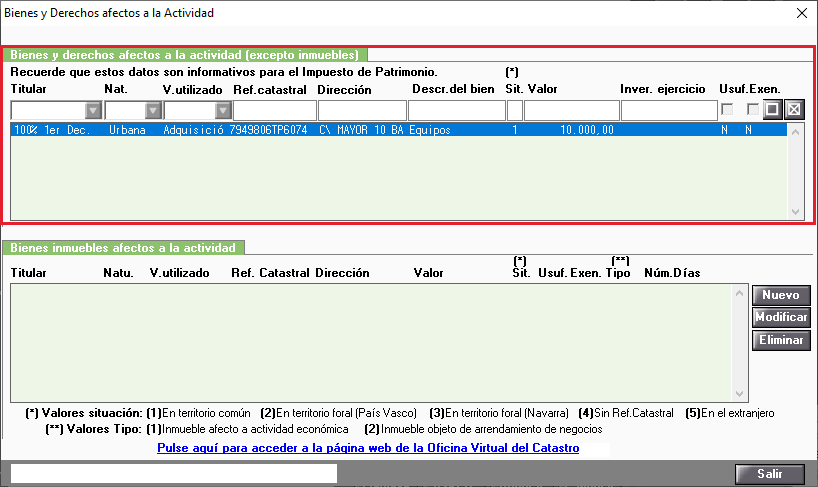Screen dimensions: 818x487
Task: Click the 'C\ MAYOR 10 BA' address cell
Action: pyautogui.click(x=361, y=130)
